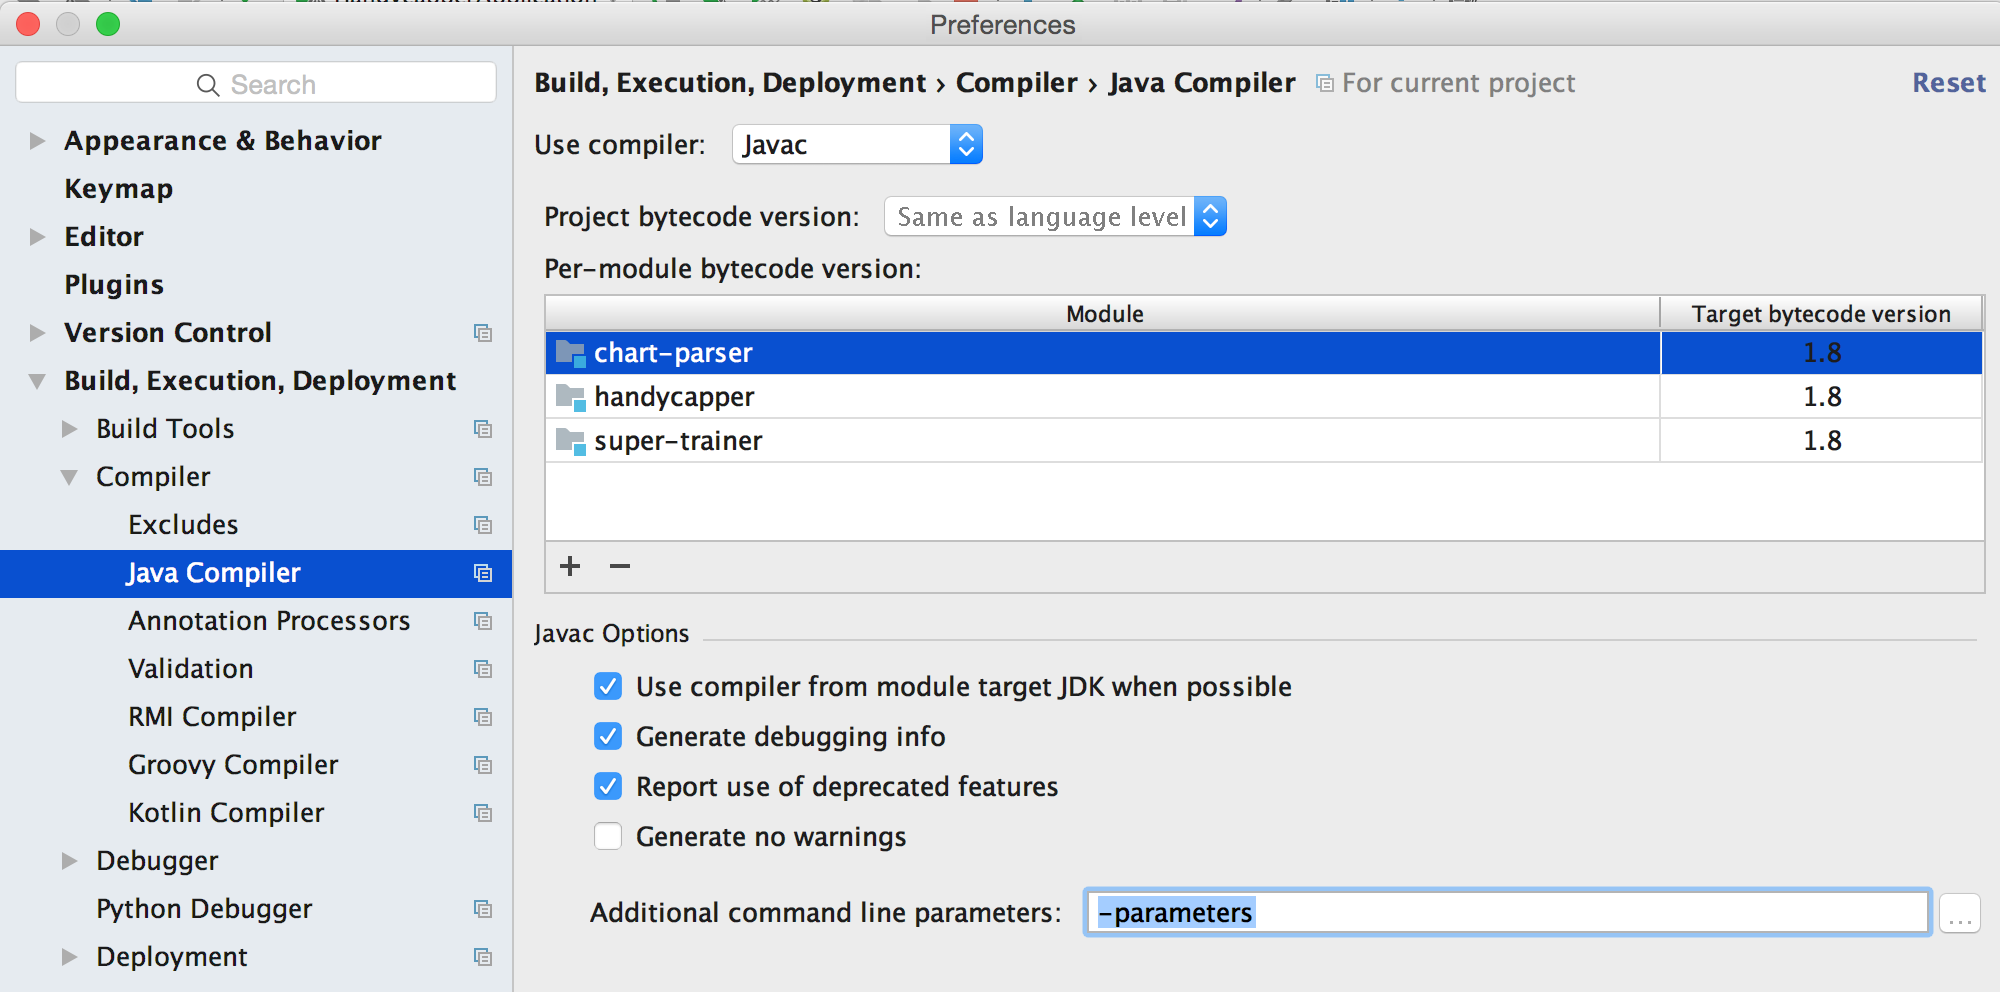Select Kotlin Compiler in the settings tree
The height and width of the screenshot is (992, 2000).
[226, 813]
